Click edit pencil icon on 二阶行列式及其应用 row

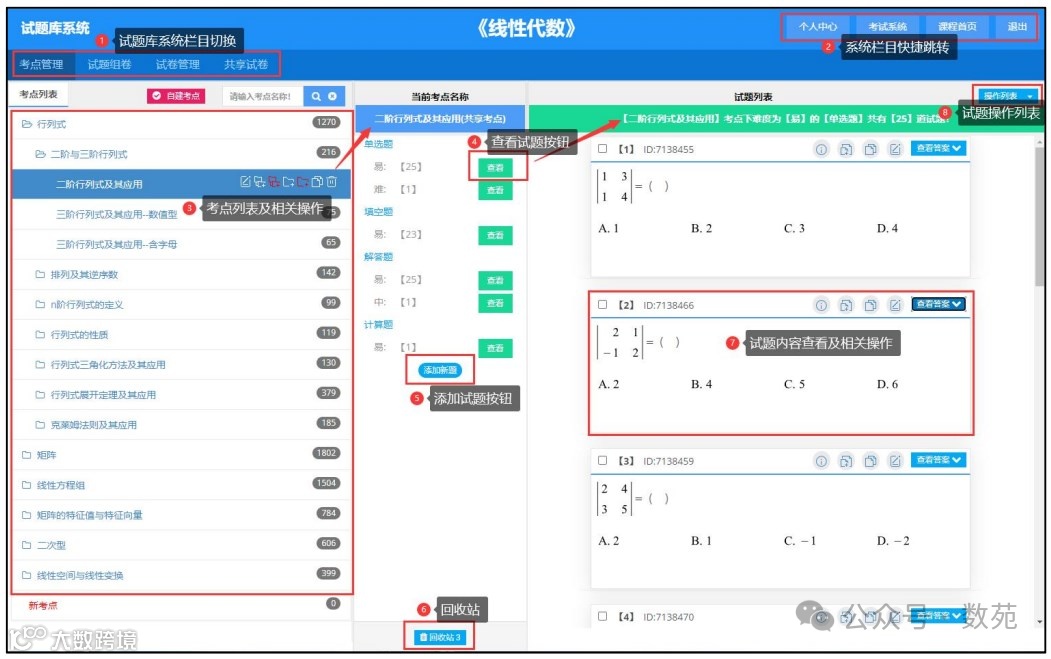245,182
